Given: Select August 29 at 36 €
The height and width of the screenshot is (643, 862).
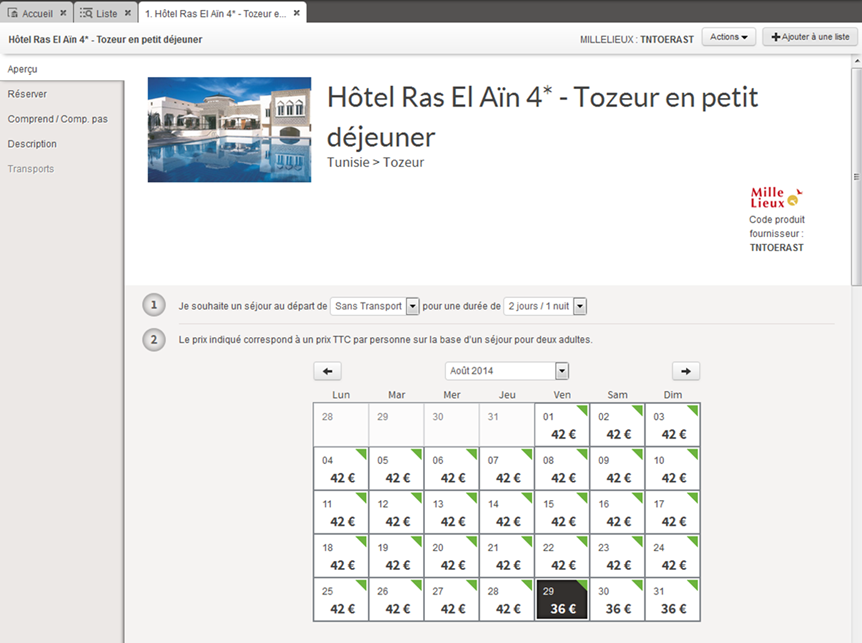Looking at the screenshot, I should (x=562, y=600).
